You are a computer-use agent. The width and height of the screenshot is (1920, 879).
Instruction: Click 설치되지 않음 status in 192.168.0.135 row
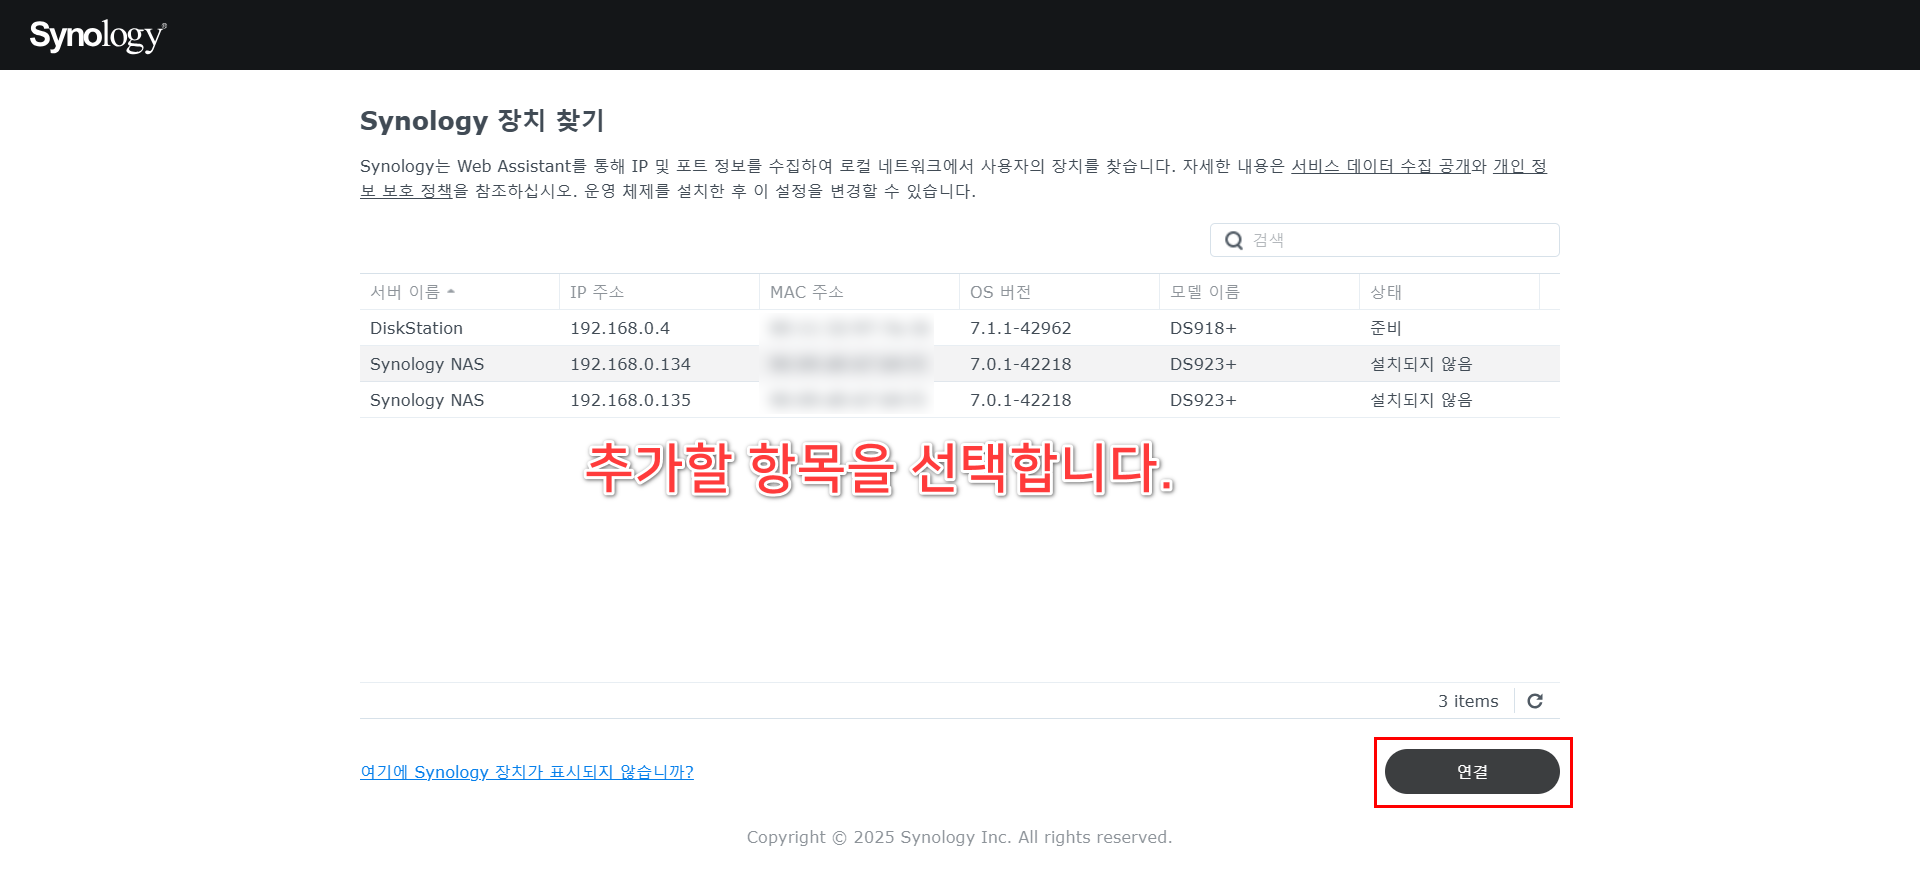(x=1421, y=400)
